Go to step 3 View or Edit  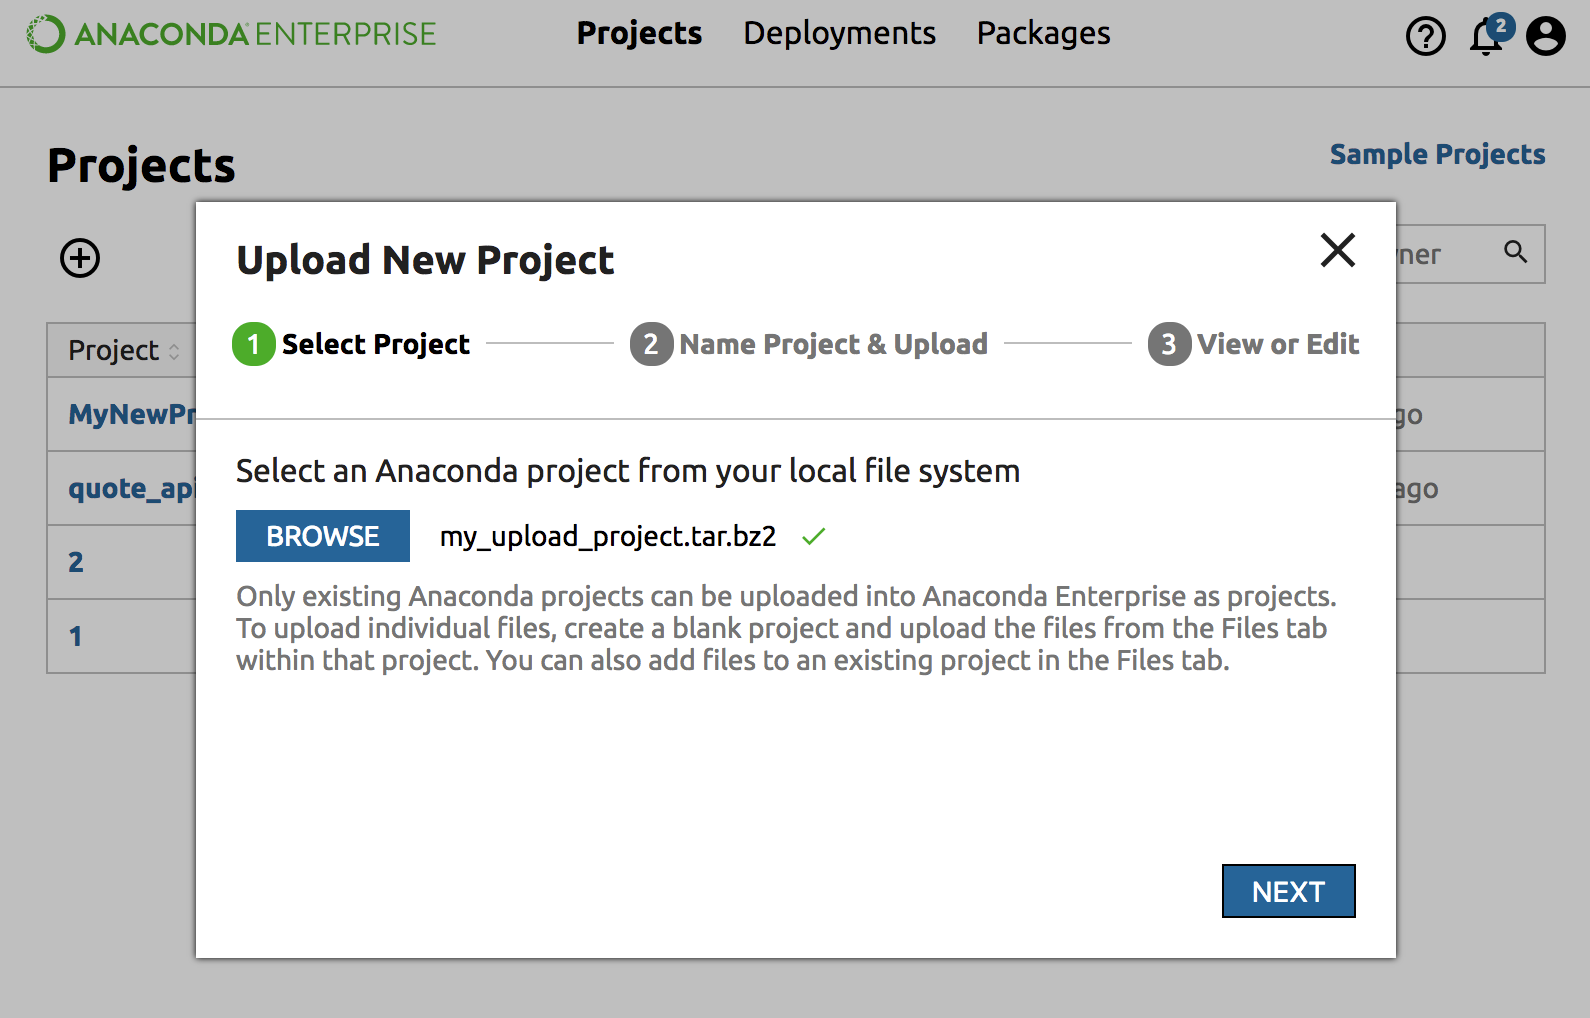tap(1254, 344)
